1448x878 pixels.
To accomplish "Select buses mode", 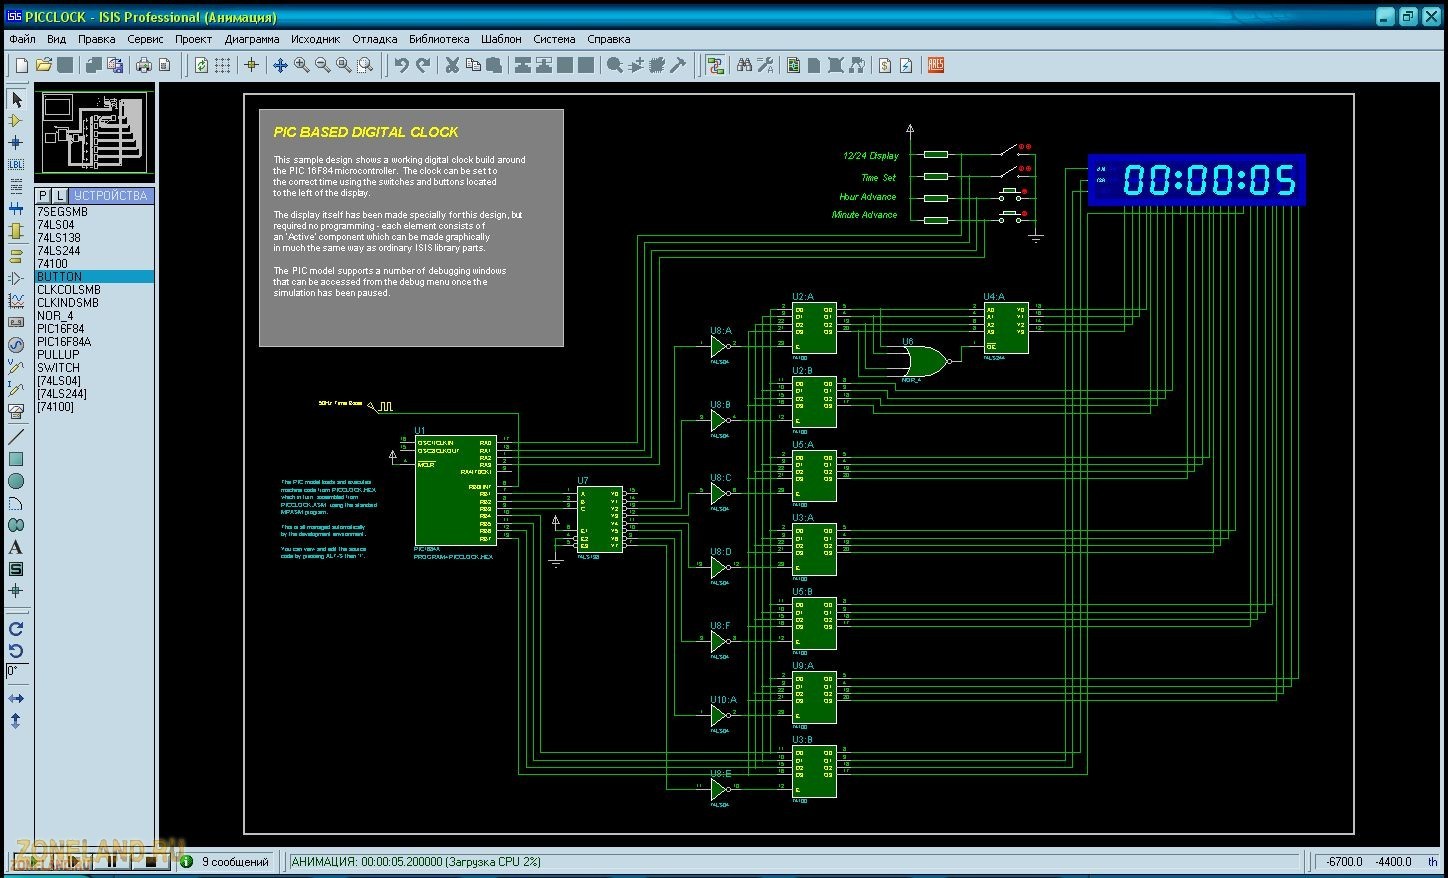I will tap(16, 208).
